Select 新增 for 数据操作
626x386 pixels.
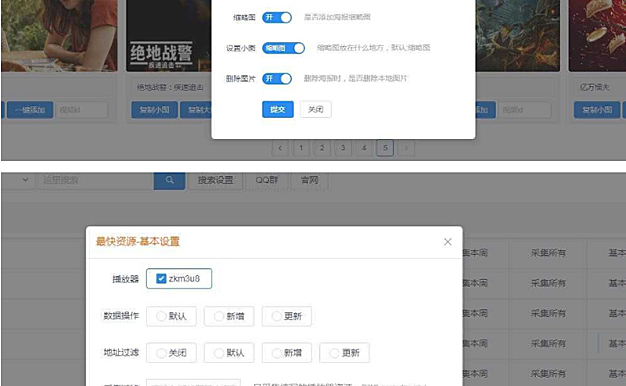tap(229, 316)
